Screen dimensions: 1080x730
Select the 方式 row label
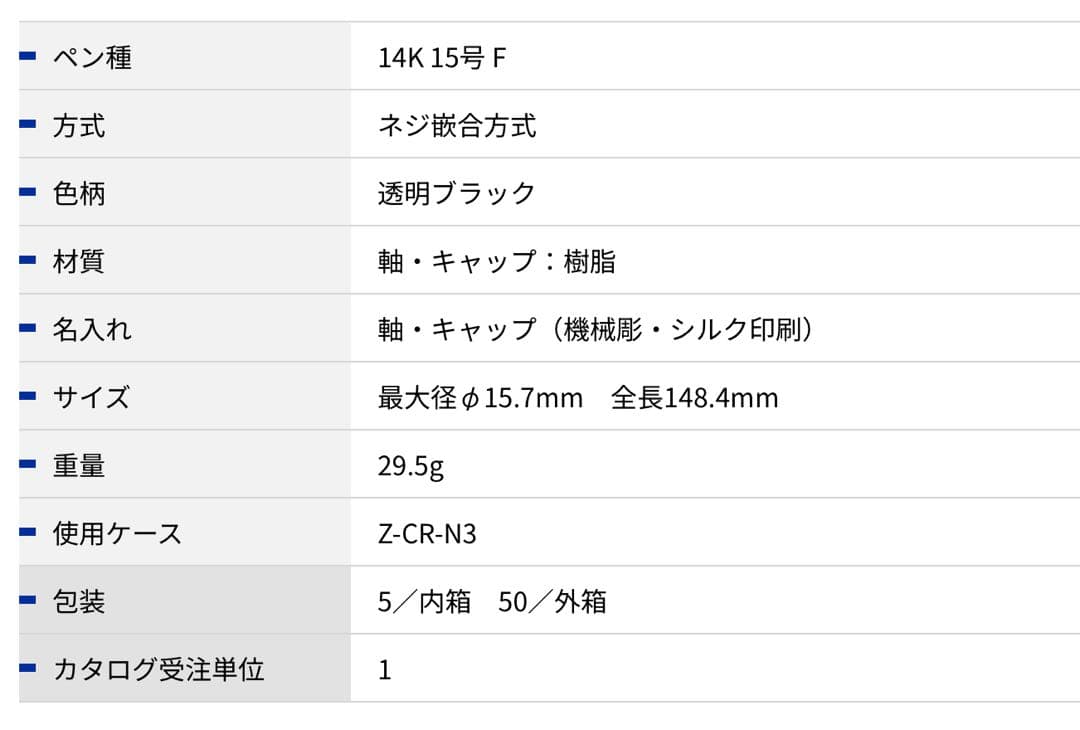(x=79, y=125)
